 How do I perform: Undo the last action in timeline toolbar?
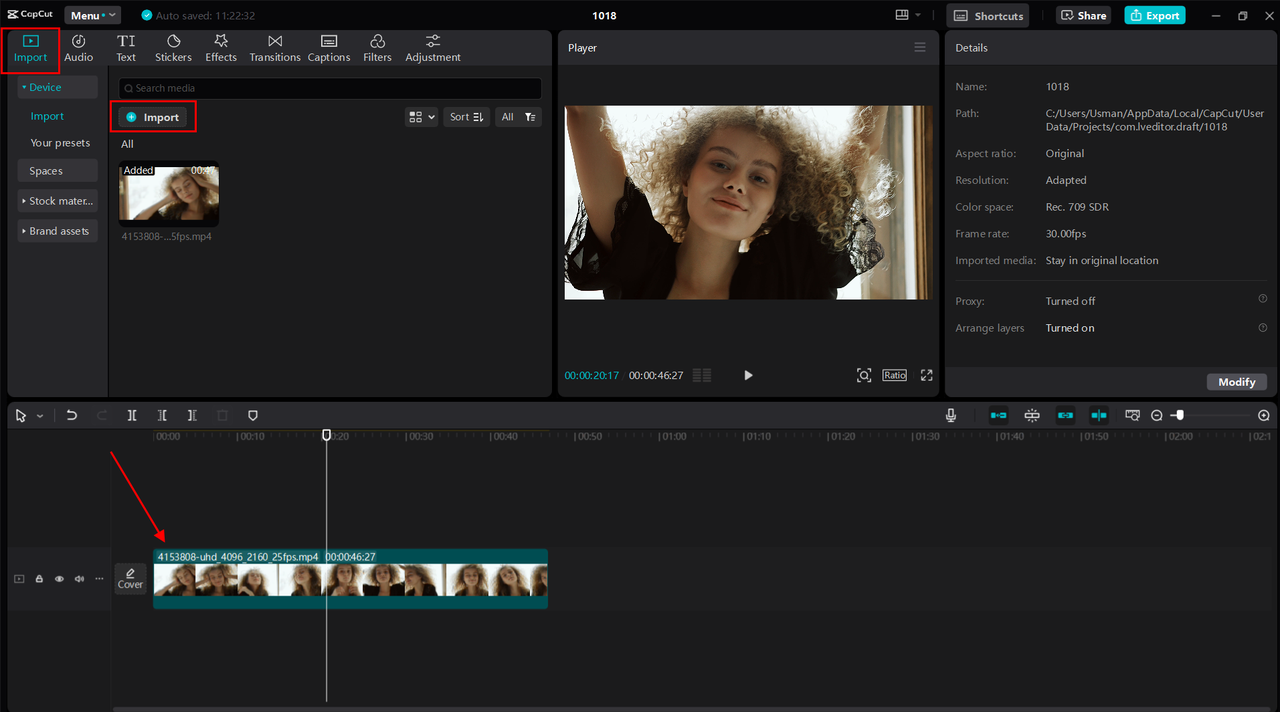[72, 415]
